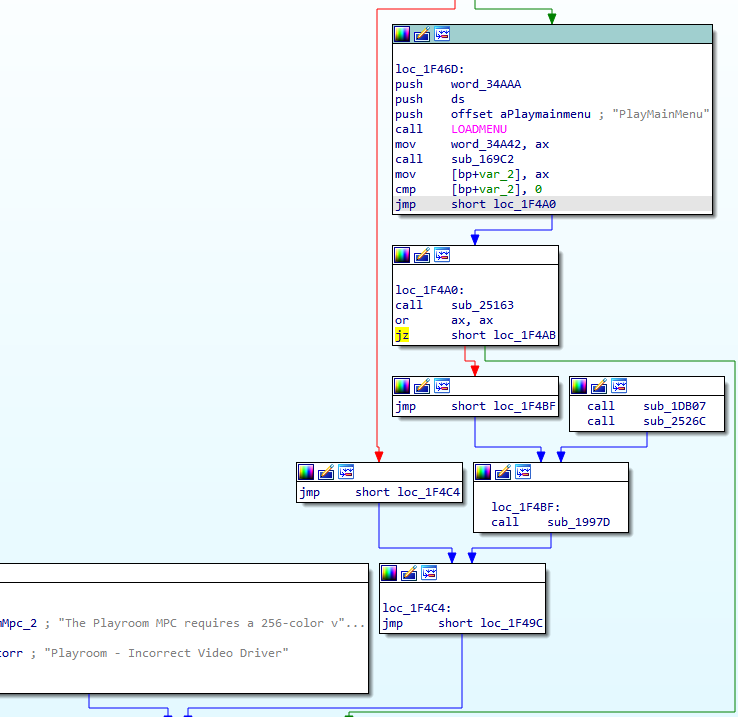Viewport: 738px width, 717px height.
Task: Click group icon in loc_1F4C4 block
Action: tap(429, 573)
